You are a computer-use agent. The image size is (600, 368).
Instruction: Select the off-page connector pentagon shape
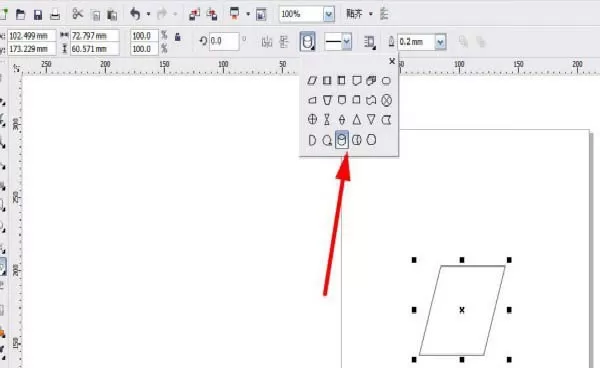coord(357,80)
